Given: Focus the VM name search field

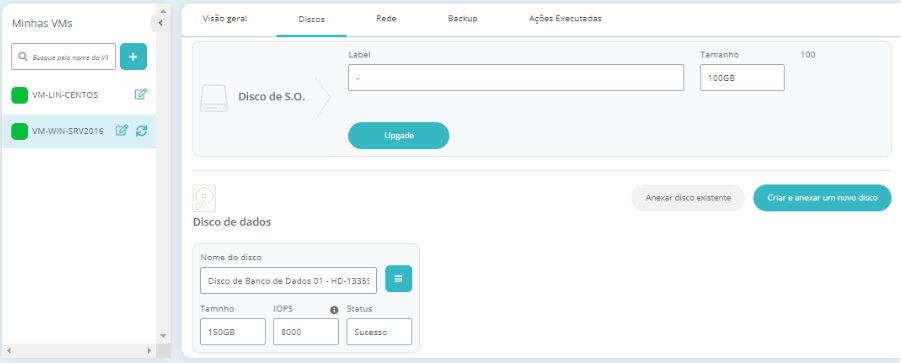Looking at the screenshot, I should [x=64, y=57].
